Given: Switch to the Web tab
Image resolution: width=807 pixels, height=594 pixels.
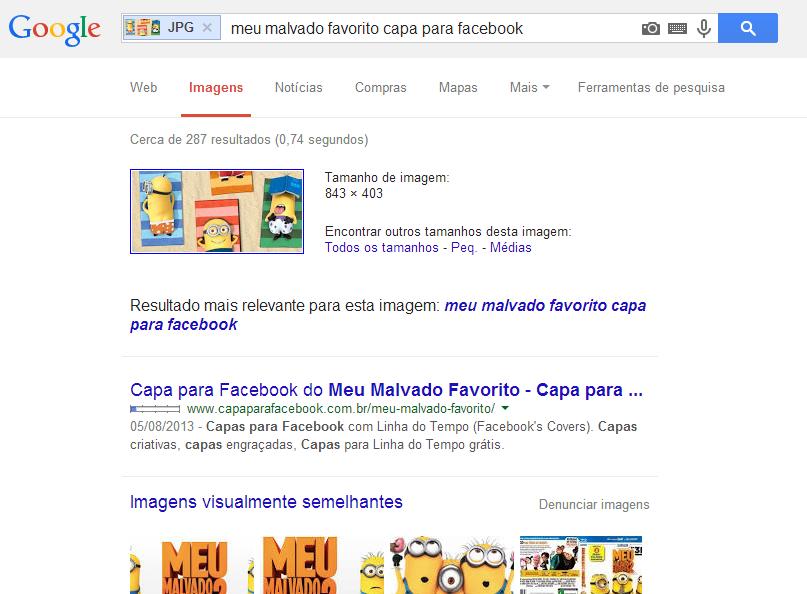Looking at the screenshot, I should pos(144,88).
